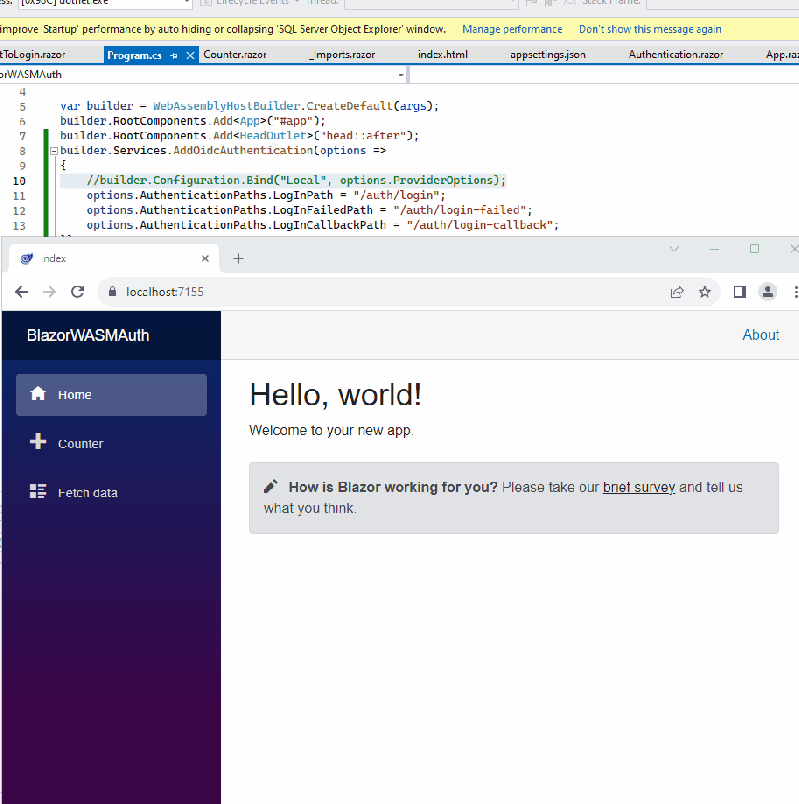Navigate to Counter page
The image size is (799, 804).
pos(111,444)
